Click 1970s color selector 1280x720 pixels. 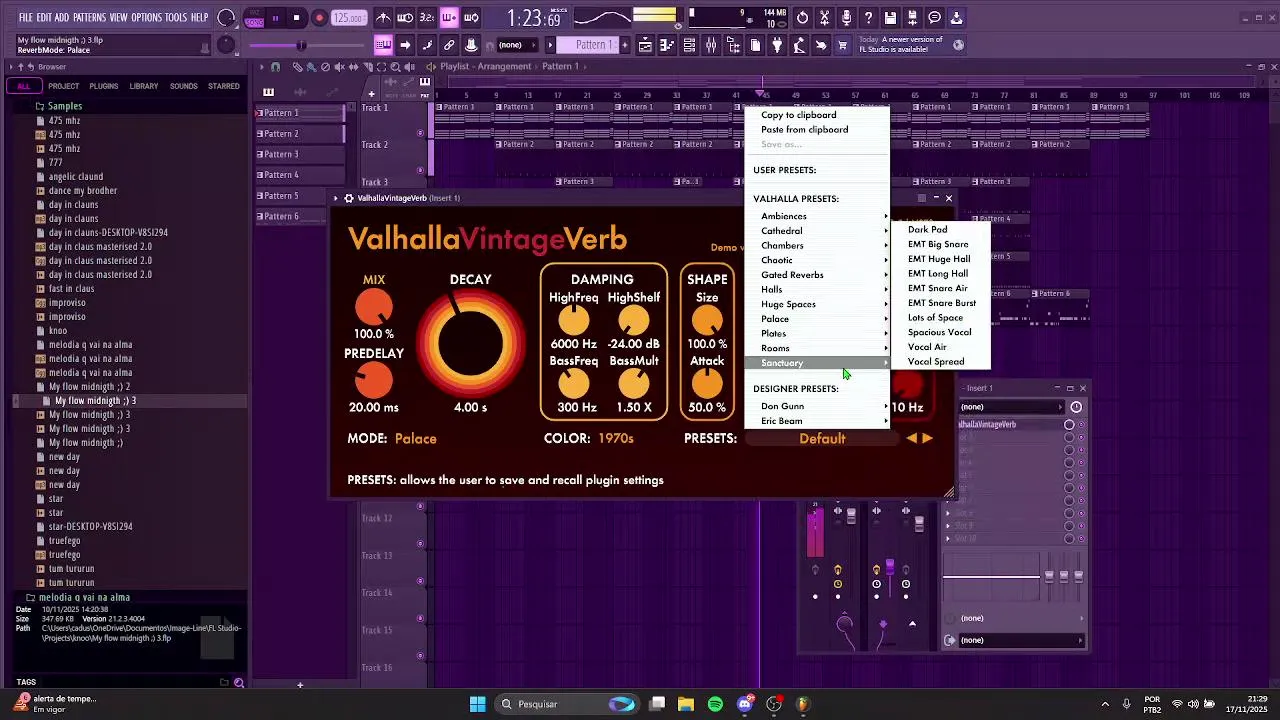[616, 438]
